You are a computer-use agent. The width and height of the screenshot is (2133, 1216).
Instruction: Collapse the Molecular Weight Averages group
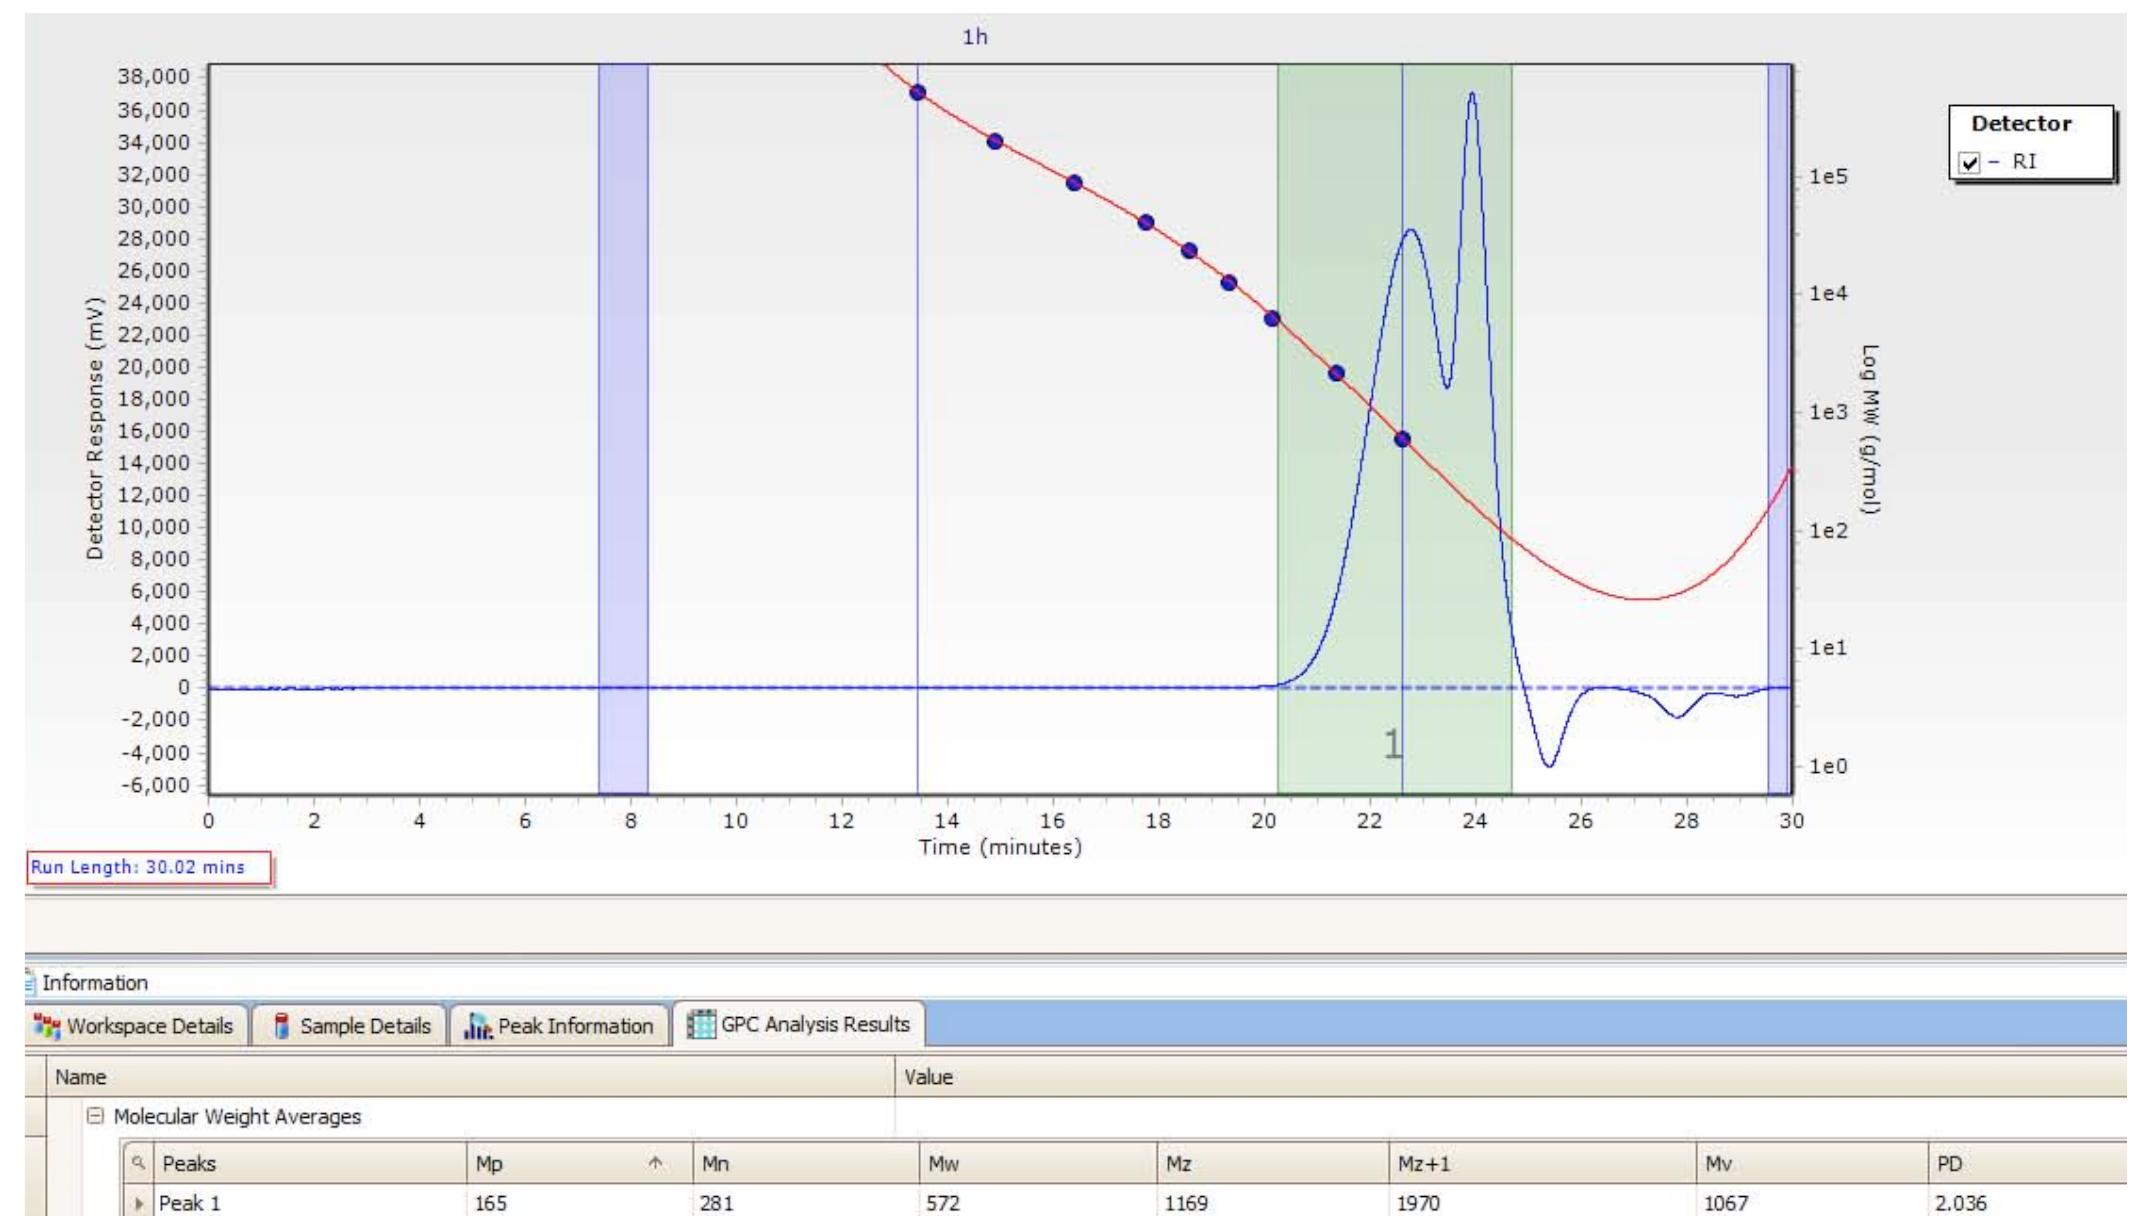click(x=96, y=1117)
